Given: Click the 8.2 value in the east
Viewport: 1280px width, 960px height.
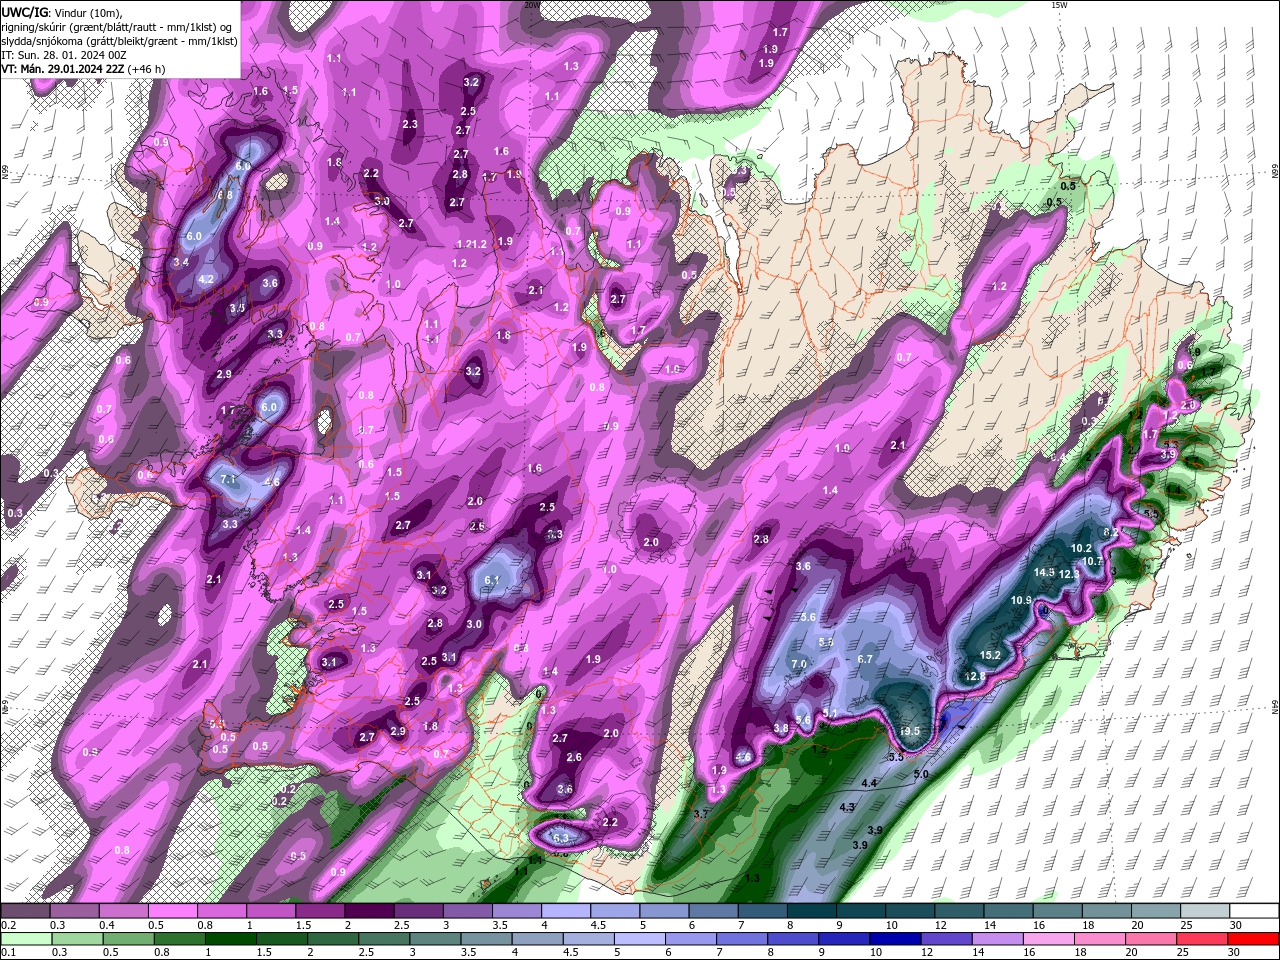Looking at the screenshot, I should pos(1111,533).
